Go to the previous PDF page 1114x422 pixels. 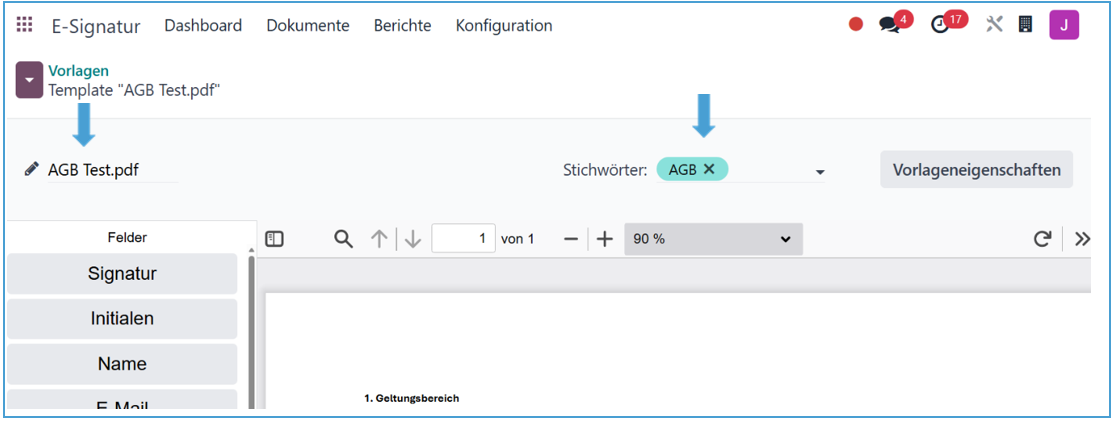click(x=379, y=239)
